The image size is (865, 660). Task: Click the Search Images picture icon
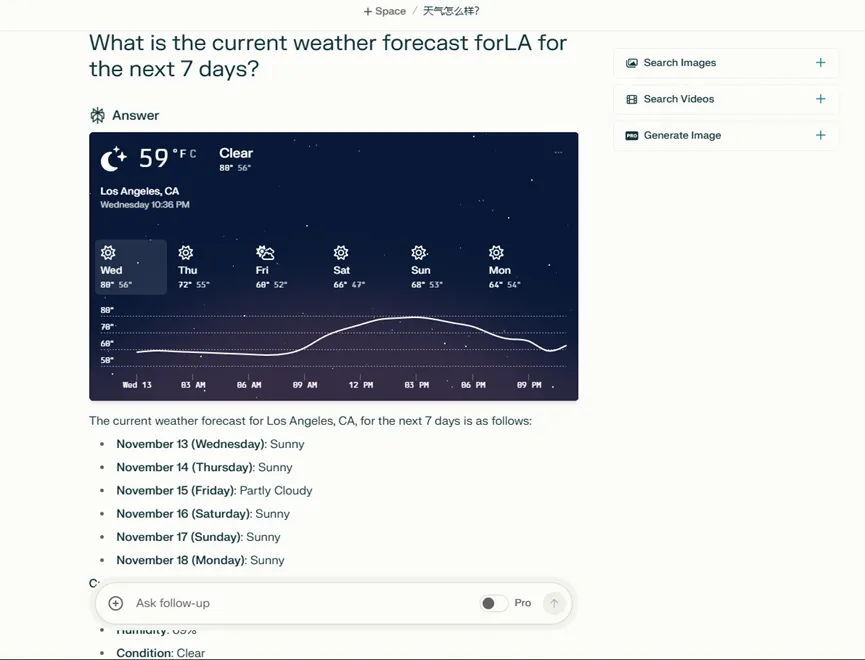pos(631,63)
